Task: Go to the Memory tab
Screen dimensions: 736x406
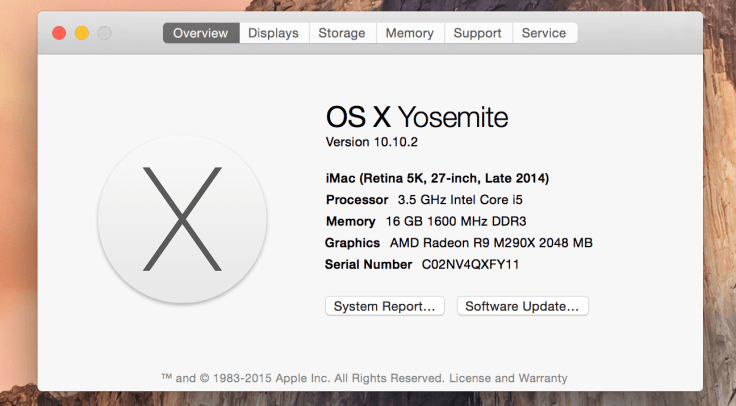Action: [409, 33]
